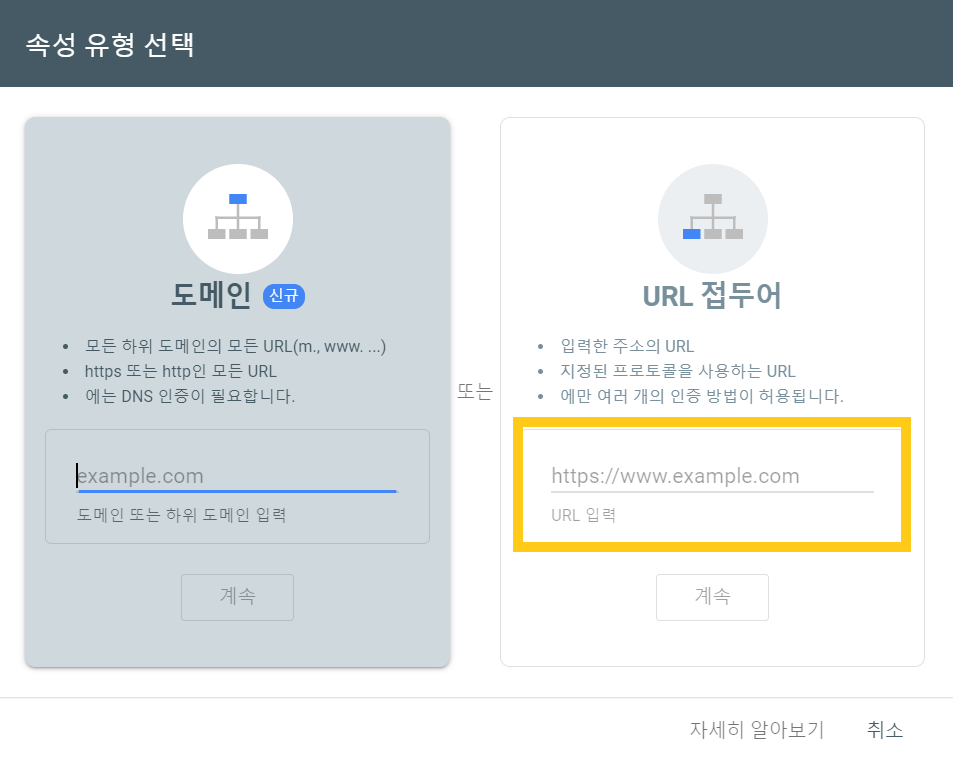This screenshot has width=953, height=762.
Task: Click the URL 입력 helper label
Action: 583,515
